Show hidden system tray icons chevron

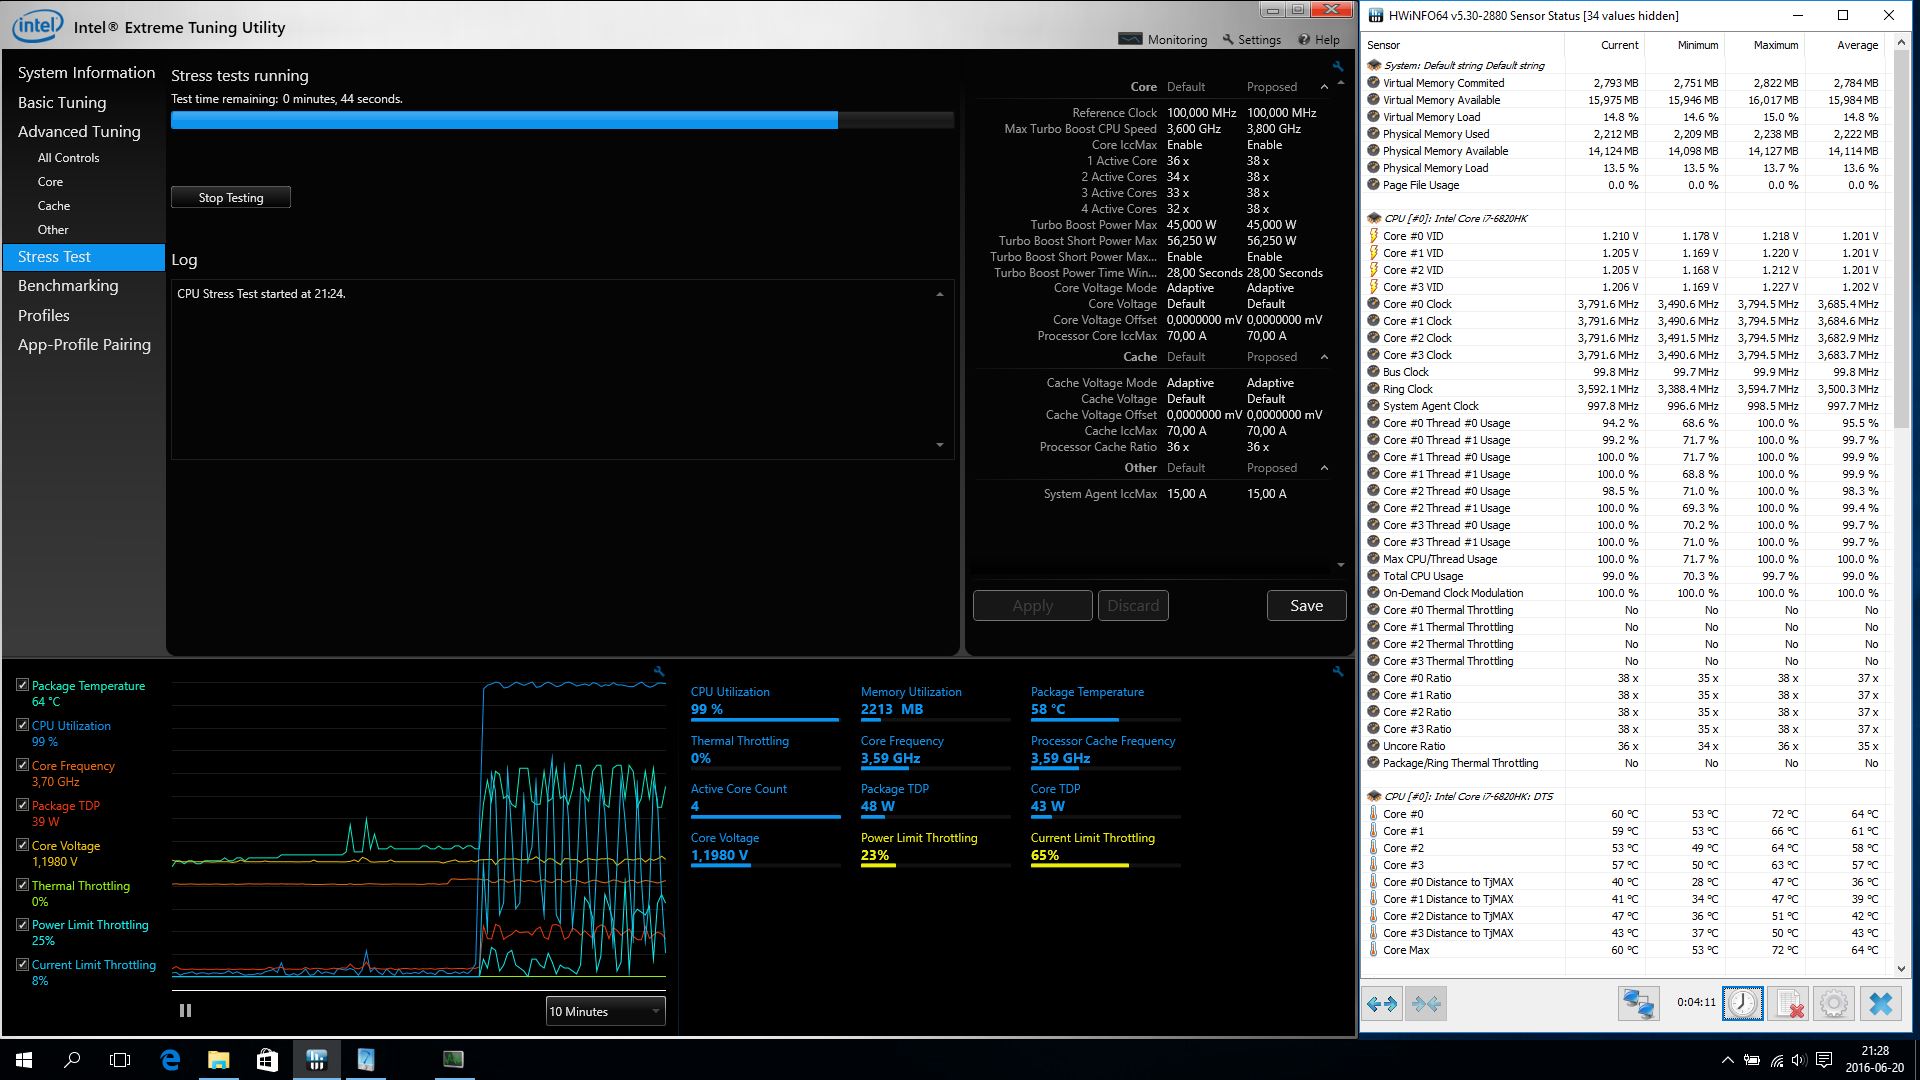coord(1727,1060)
